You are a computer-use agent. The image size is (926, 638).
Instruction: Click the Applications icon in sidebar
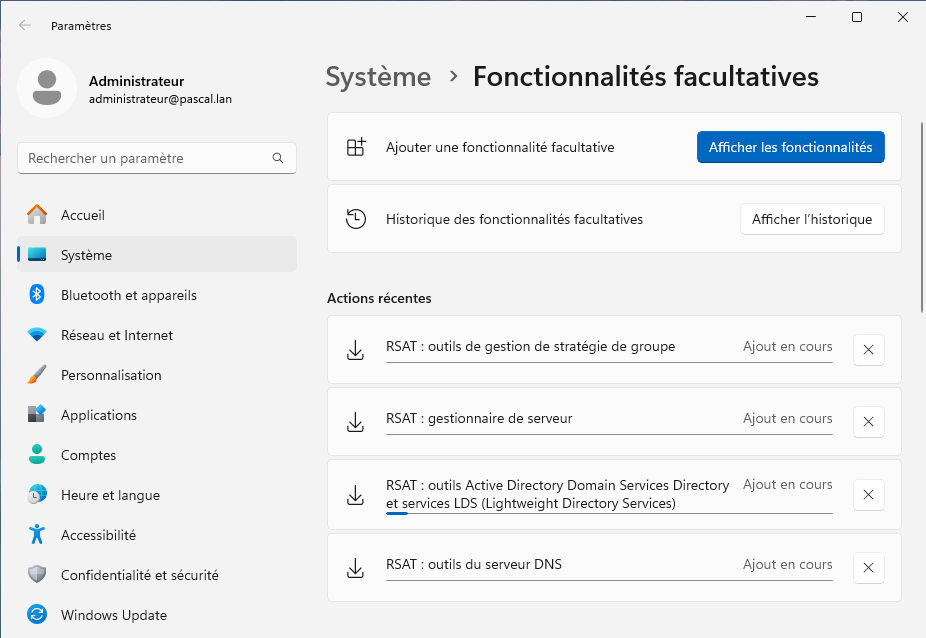click(x=37, y=414)
